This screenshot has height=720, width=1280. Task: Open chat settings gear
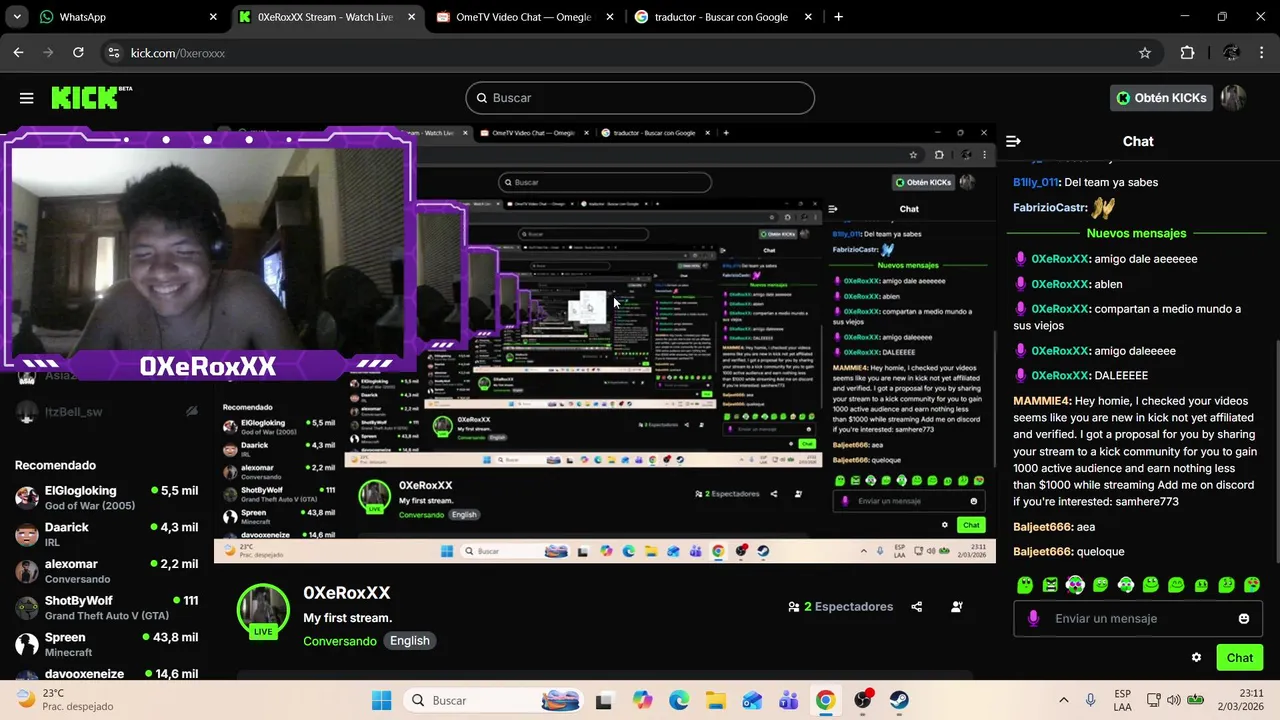[1196, 657]
